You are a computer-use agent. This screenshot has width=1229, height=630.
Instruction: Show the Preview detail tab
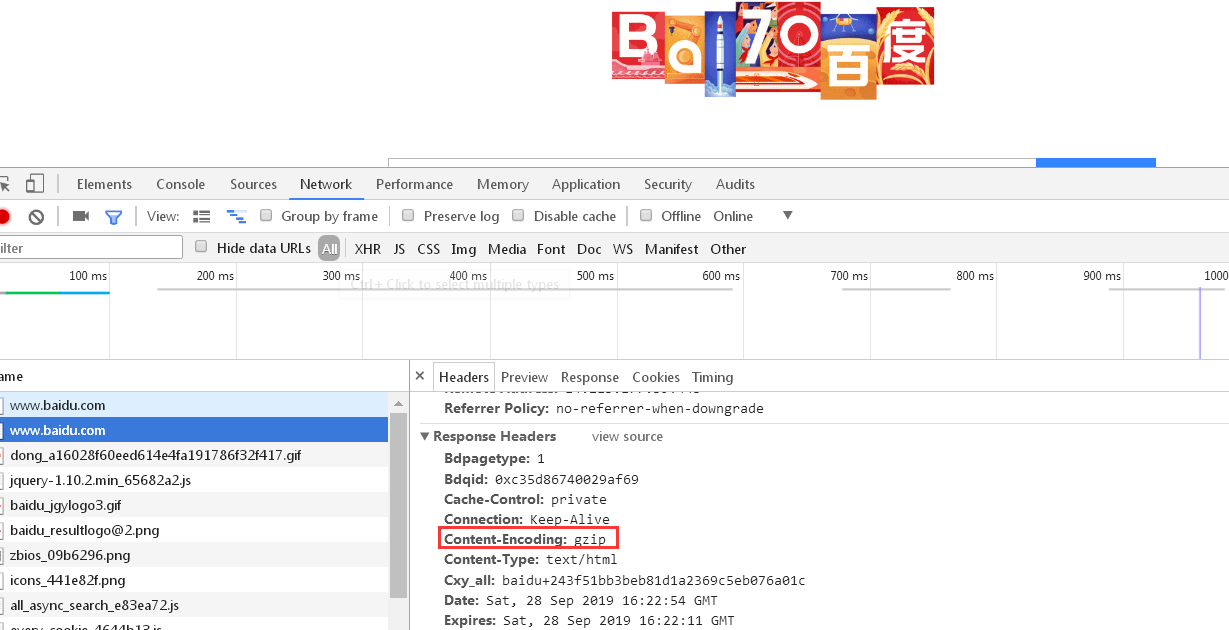point(525,377)
